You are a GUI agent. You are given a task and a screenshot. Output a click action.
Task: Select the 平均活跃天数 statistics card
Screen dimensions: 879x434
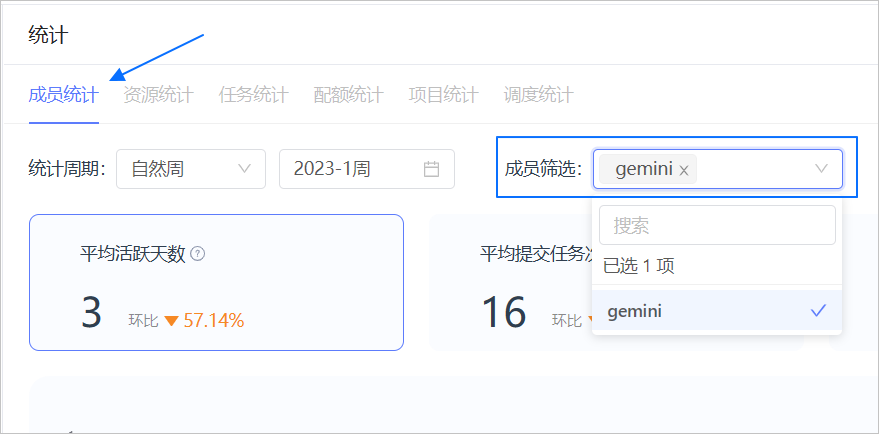pos(216,282)
